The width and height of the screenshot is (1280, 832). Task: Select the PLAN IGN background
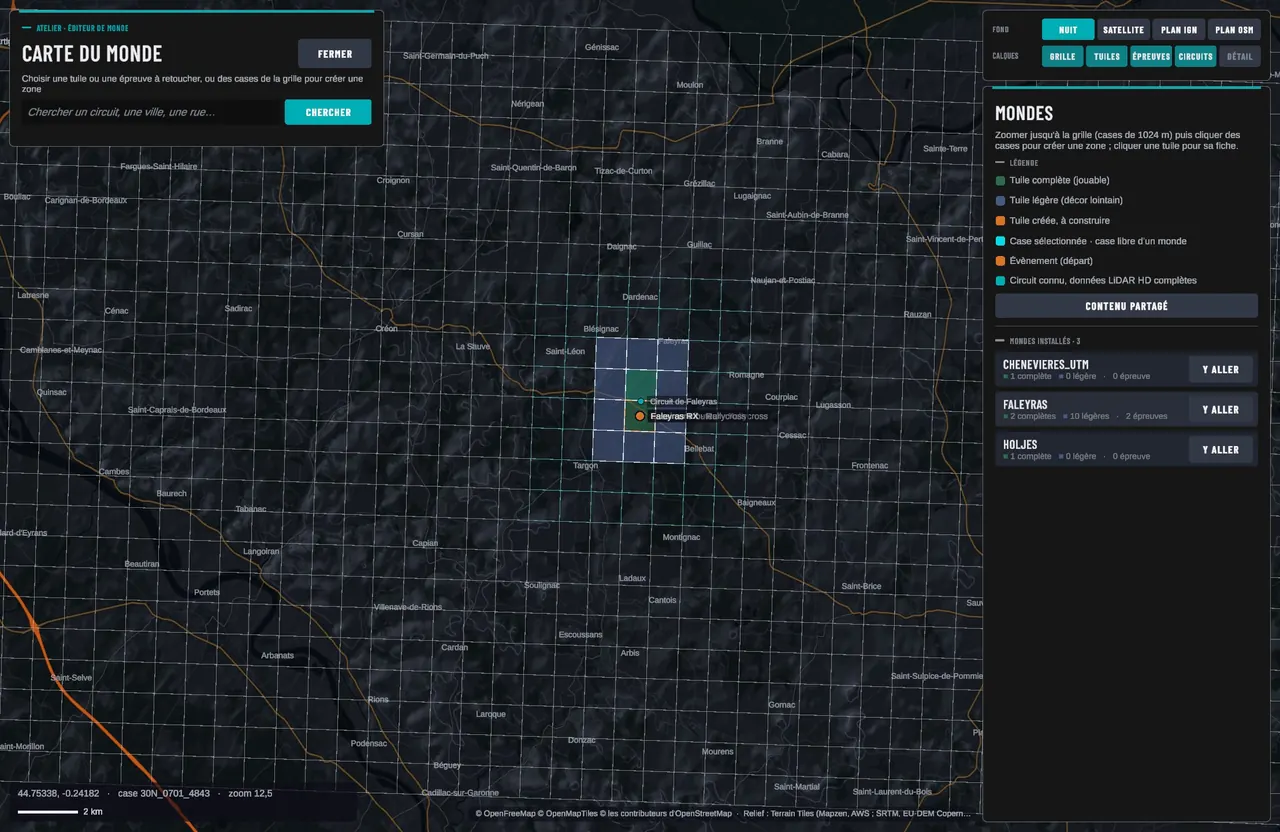tap(1179, 30)
